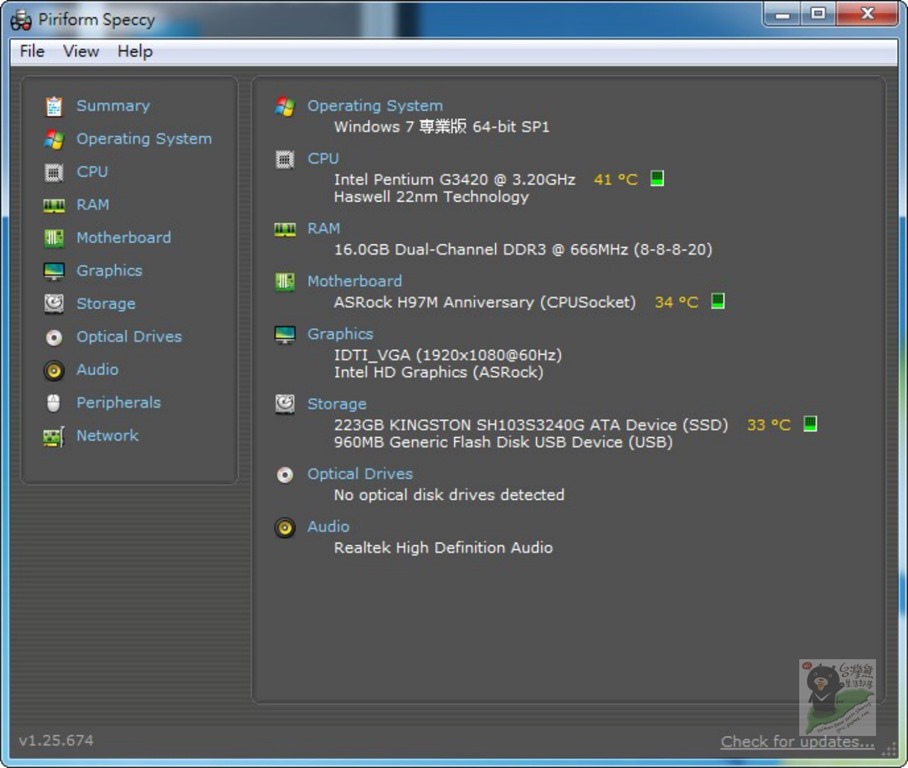Select Audio in the sidebar
Viewport: 908px width, 768px height.
pos(97,370)
